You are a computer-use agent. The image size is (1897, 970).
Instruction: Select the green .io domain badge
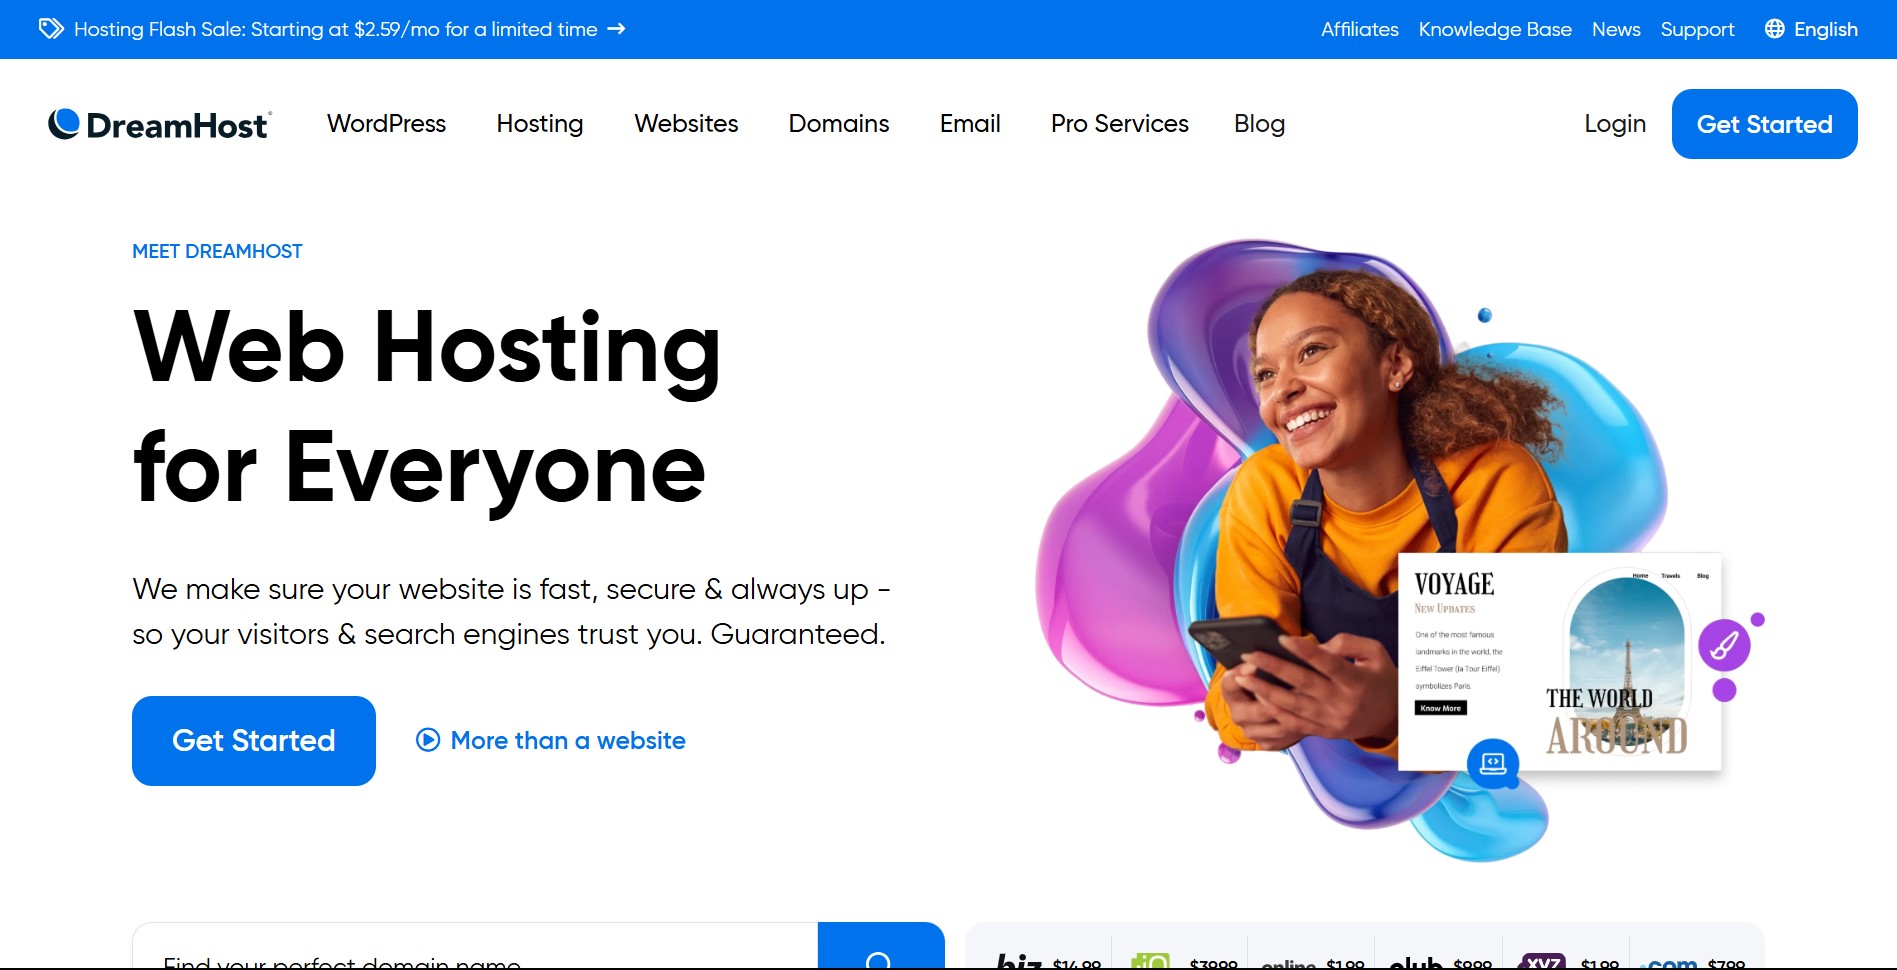tap(1150, 960)
